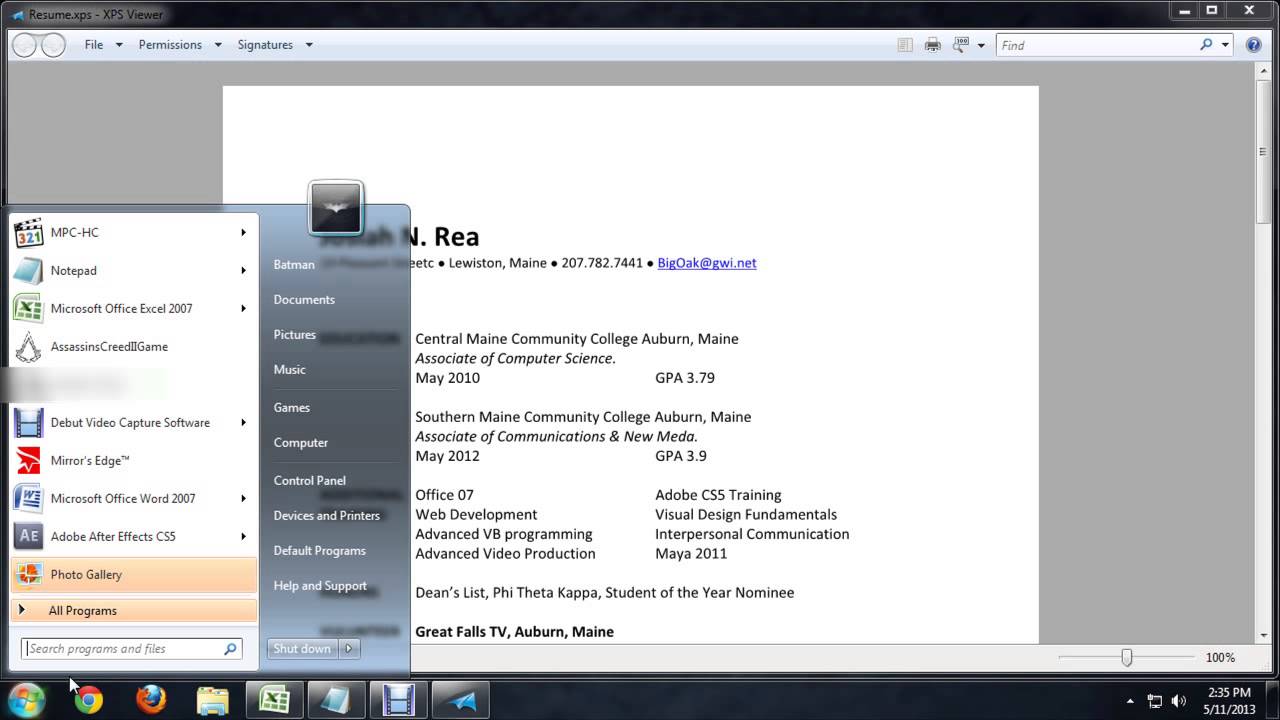Expand After Effects CS5 jump list arrow
The height and width of the screenshot is (720, 1280).
pyautogui.click(x=243, y=536)
